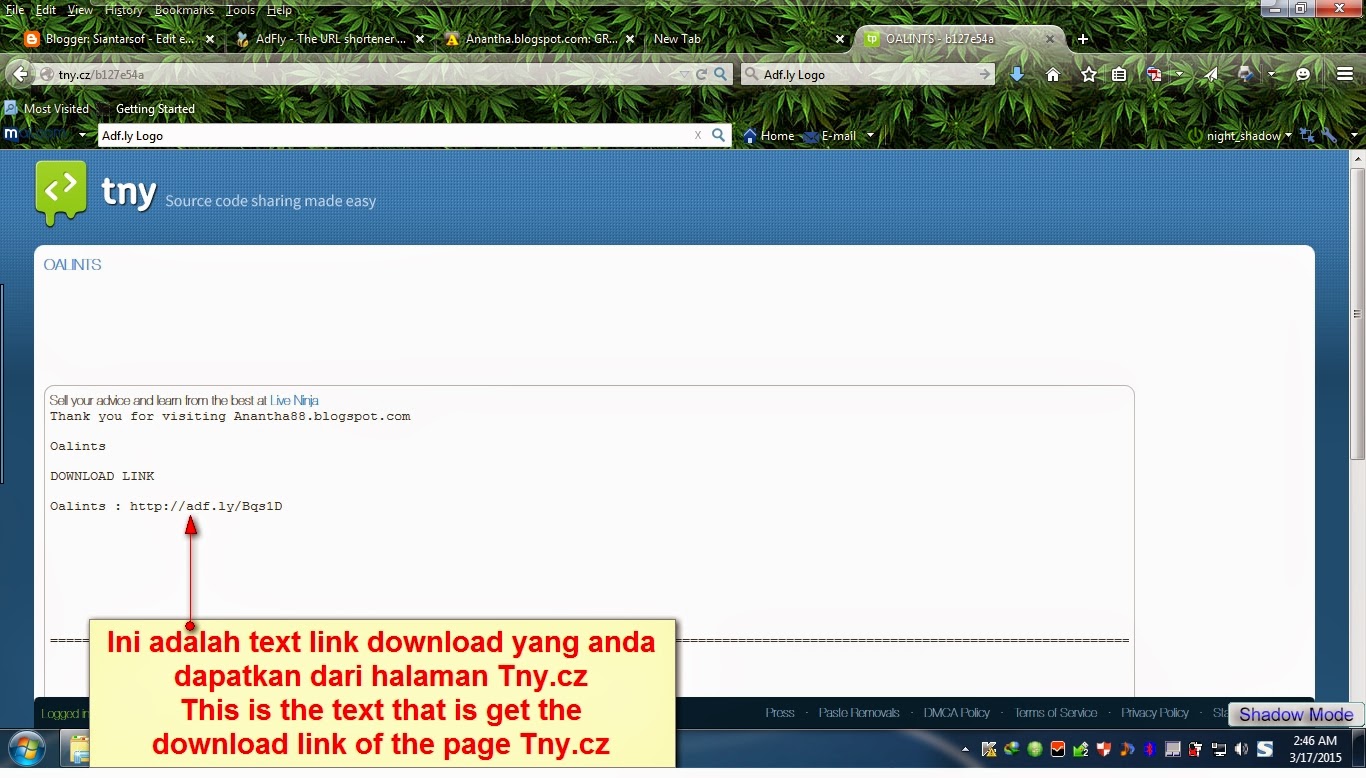
Task: Open the Live Ninja link
Action: [x=294, y=400]
